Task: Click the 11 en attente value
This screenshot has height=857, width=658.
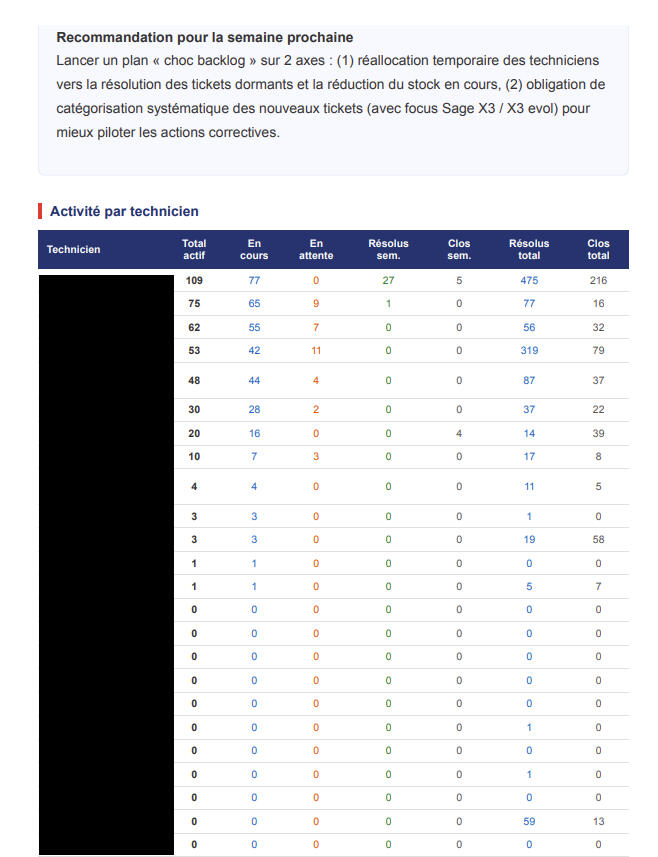Action: pos(316,350)
